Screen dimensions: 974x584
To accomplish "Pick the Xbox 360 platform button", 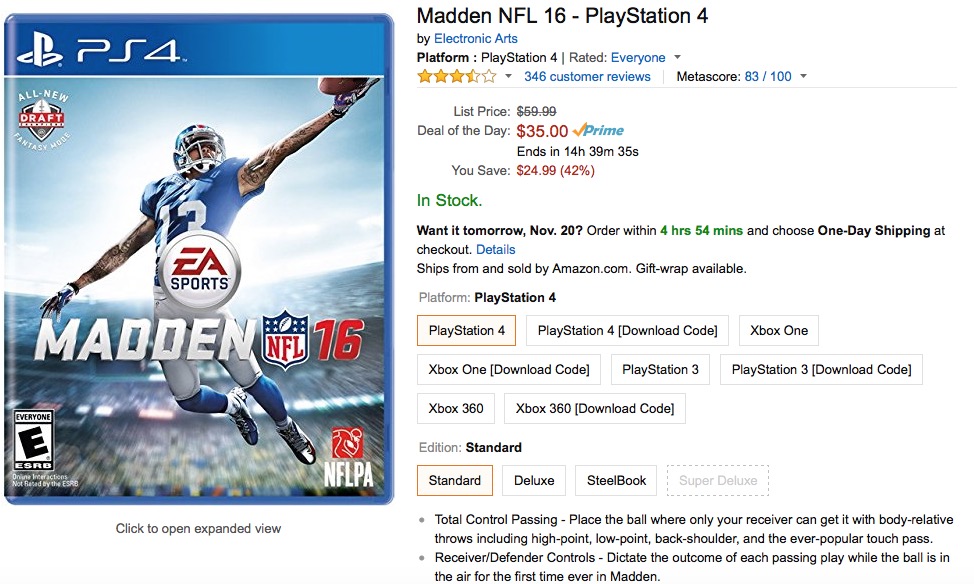I will [x=456, y=409].
